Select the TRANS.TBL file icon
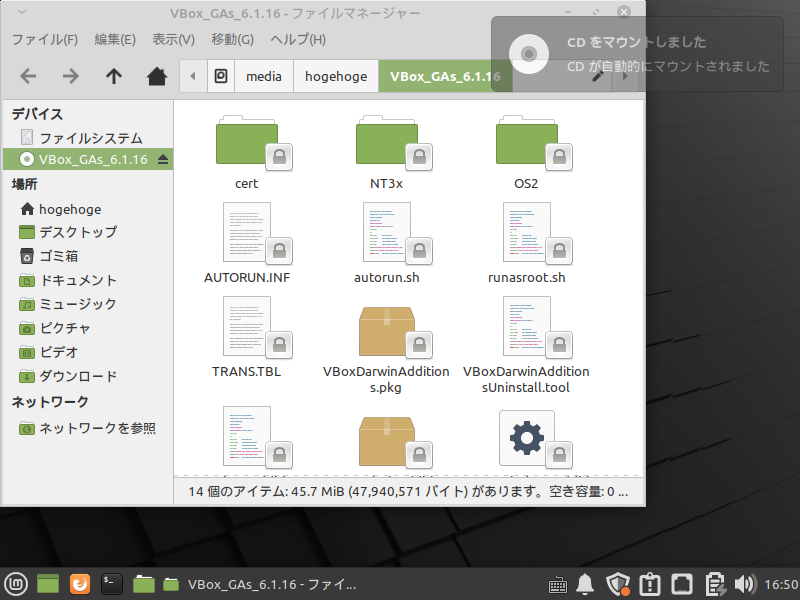This screenshot has height=600, width=800. [247, 327]
